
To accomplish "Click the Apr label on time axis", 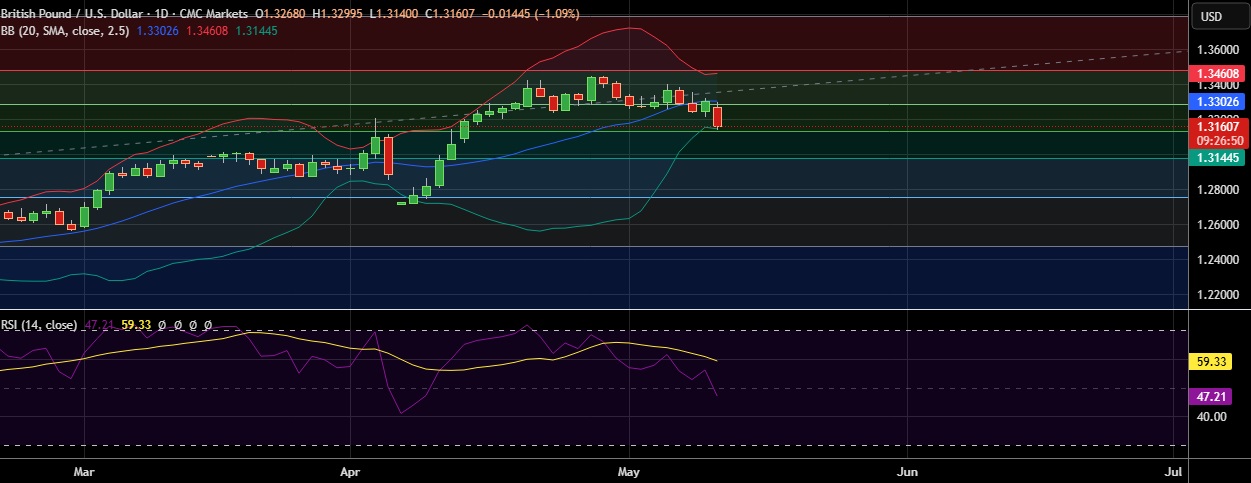I will coord(350,470).
